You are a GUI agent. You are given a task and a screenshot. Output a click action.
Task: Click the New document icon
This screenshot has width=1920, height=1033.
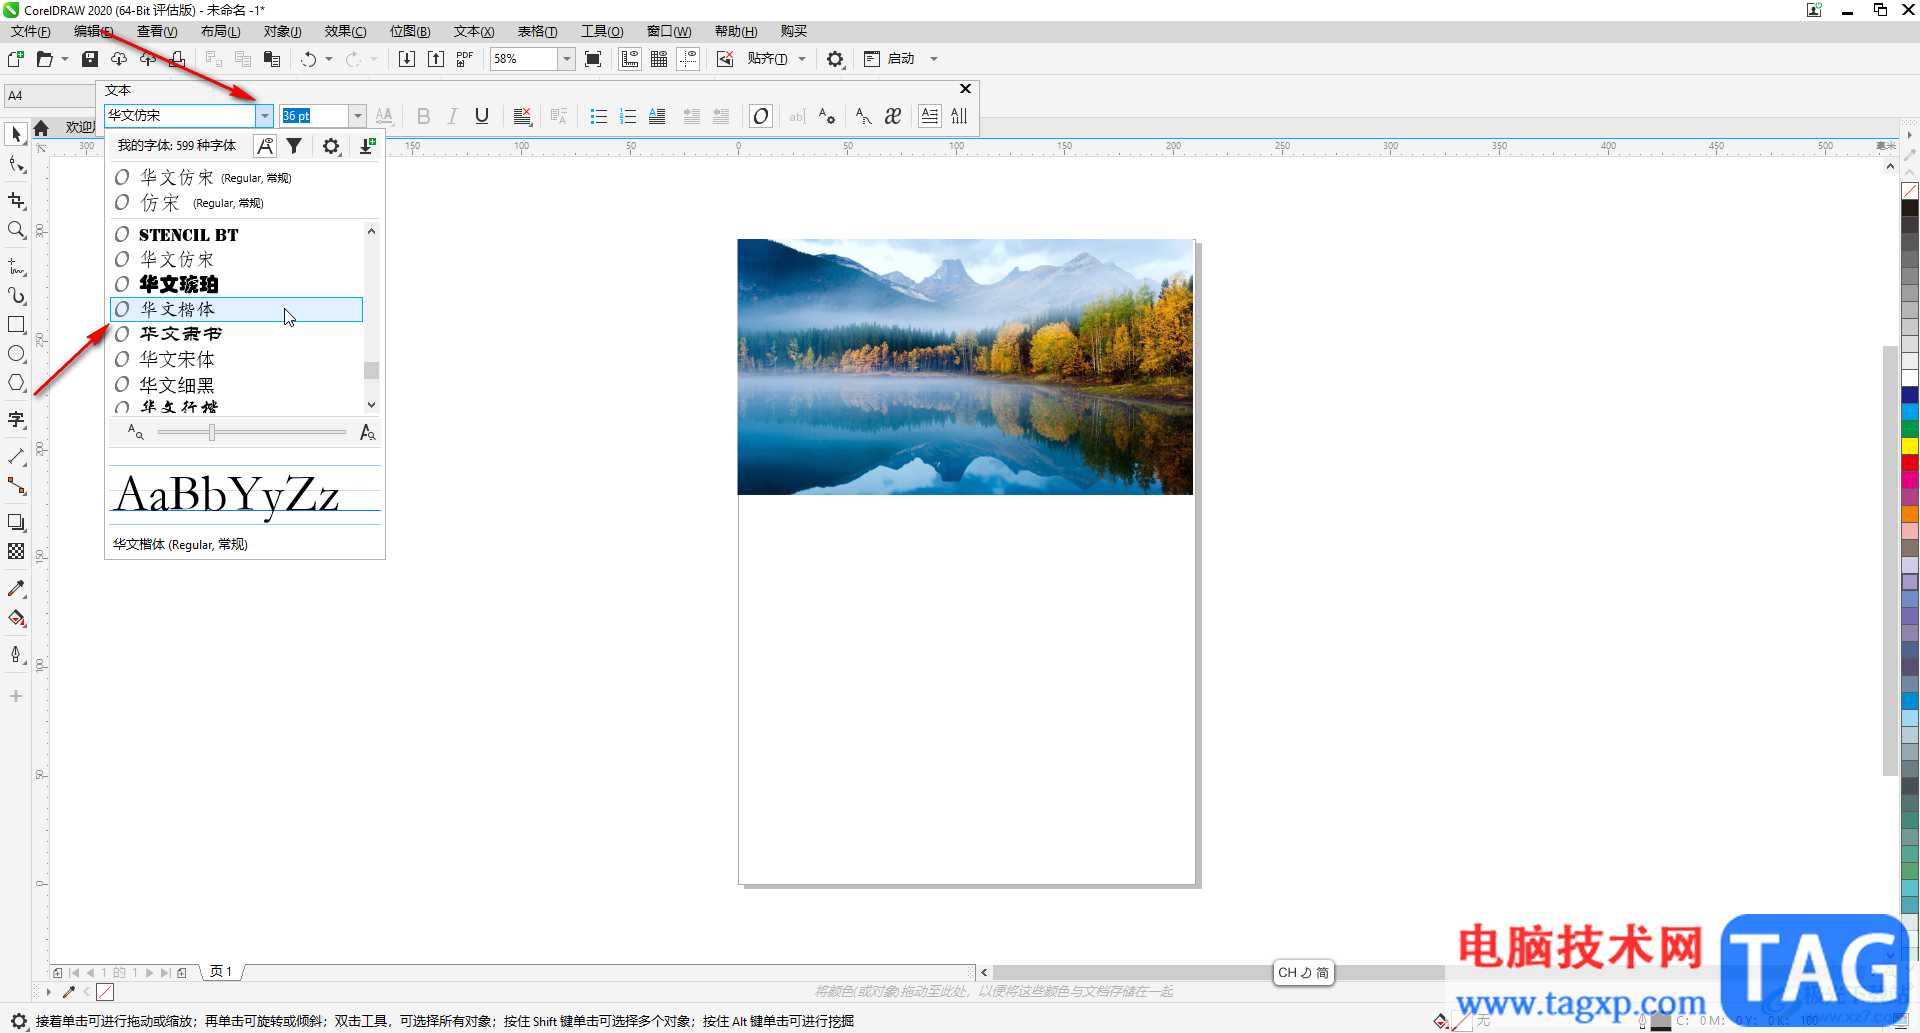[x=16, y=59]
